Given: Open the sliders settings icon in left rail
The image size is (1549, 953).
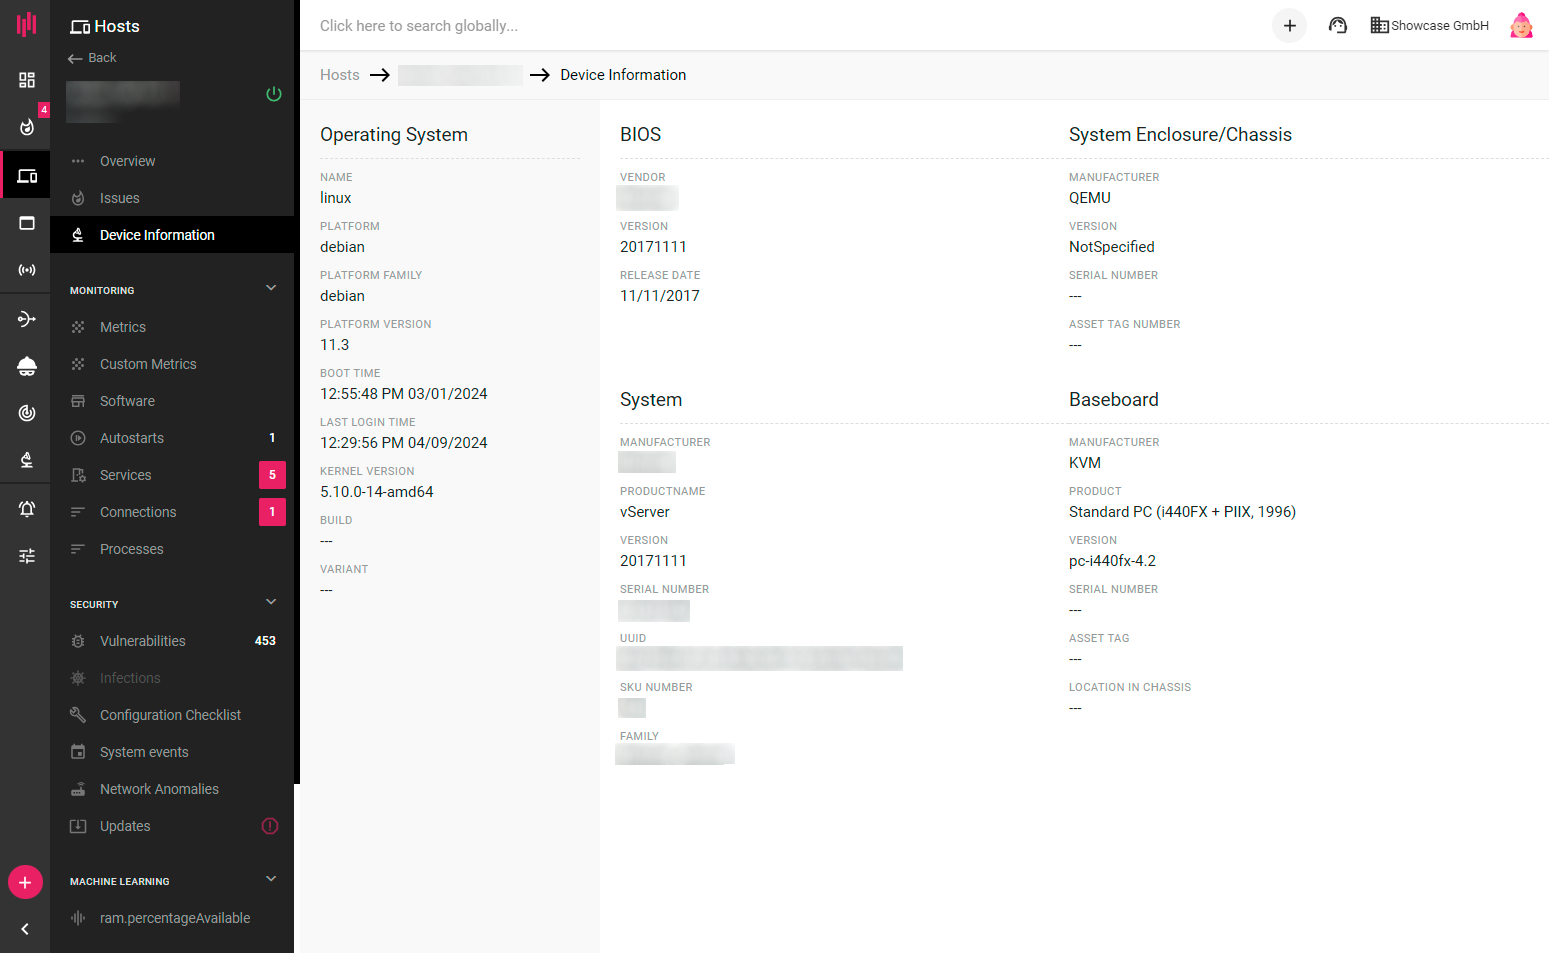Looking at the screenshot, I should pyautogui.click(x=27, y=556).
